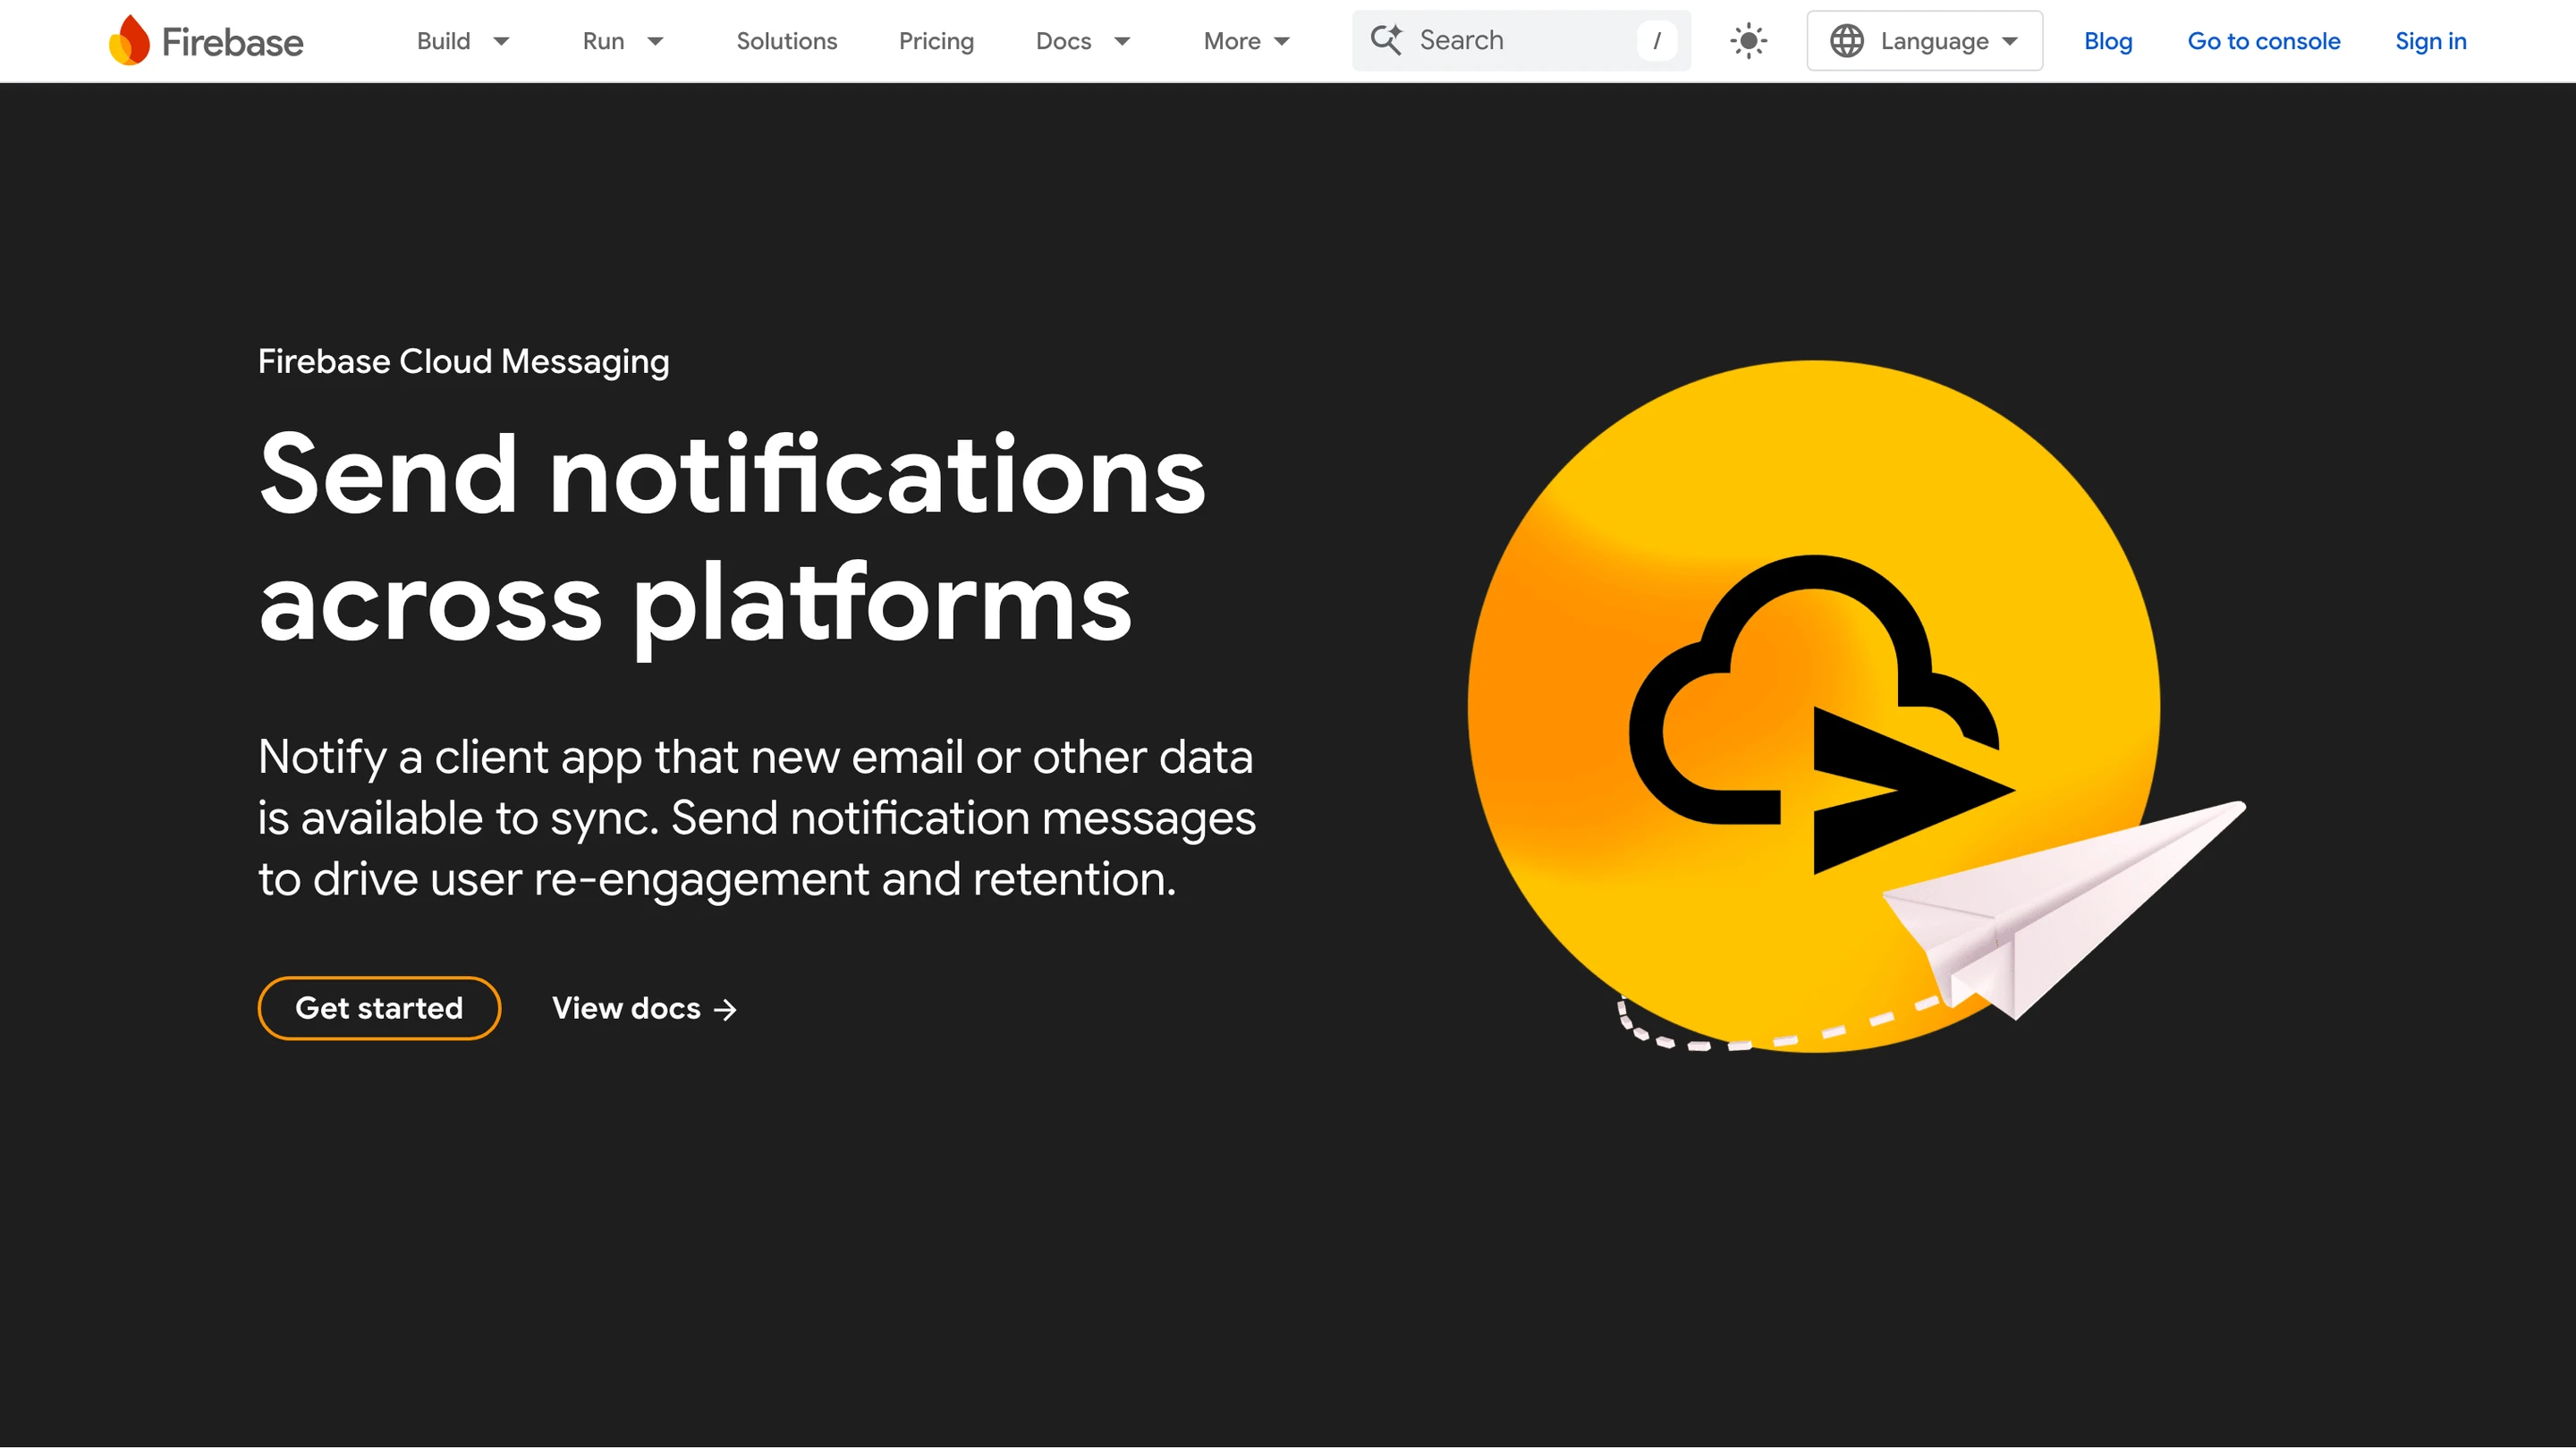This screenshot has width=2576, height=1449.
Task: Expand the Build menu arrow
Action: [x=502, y=41]
